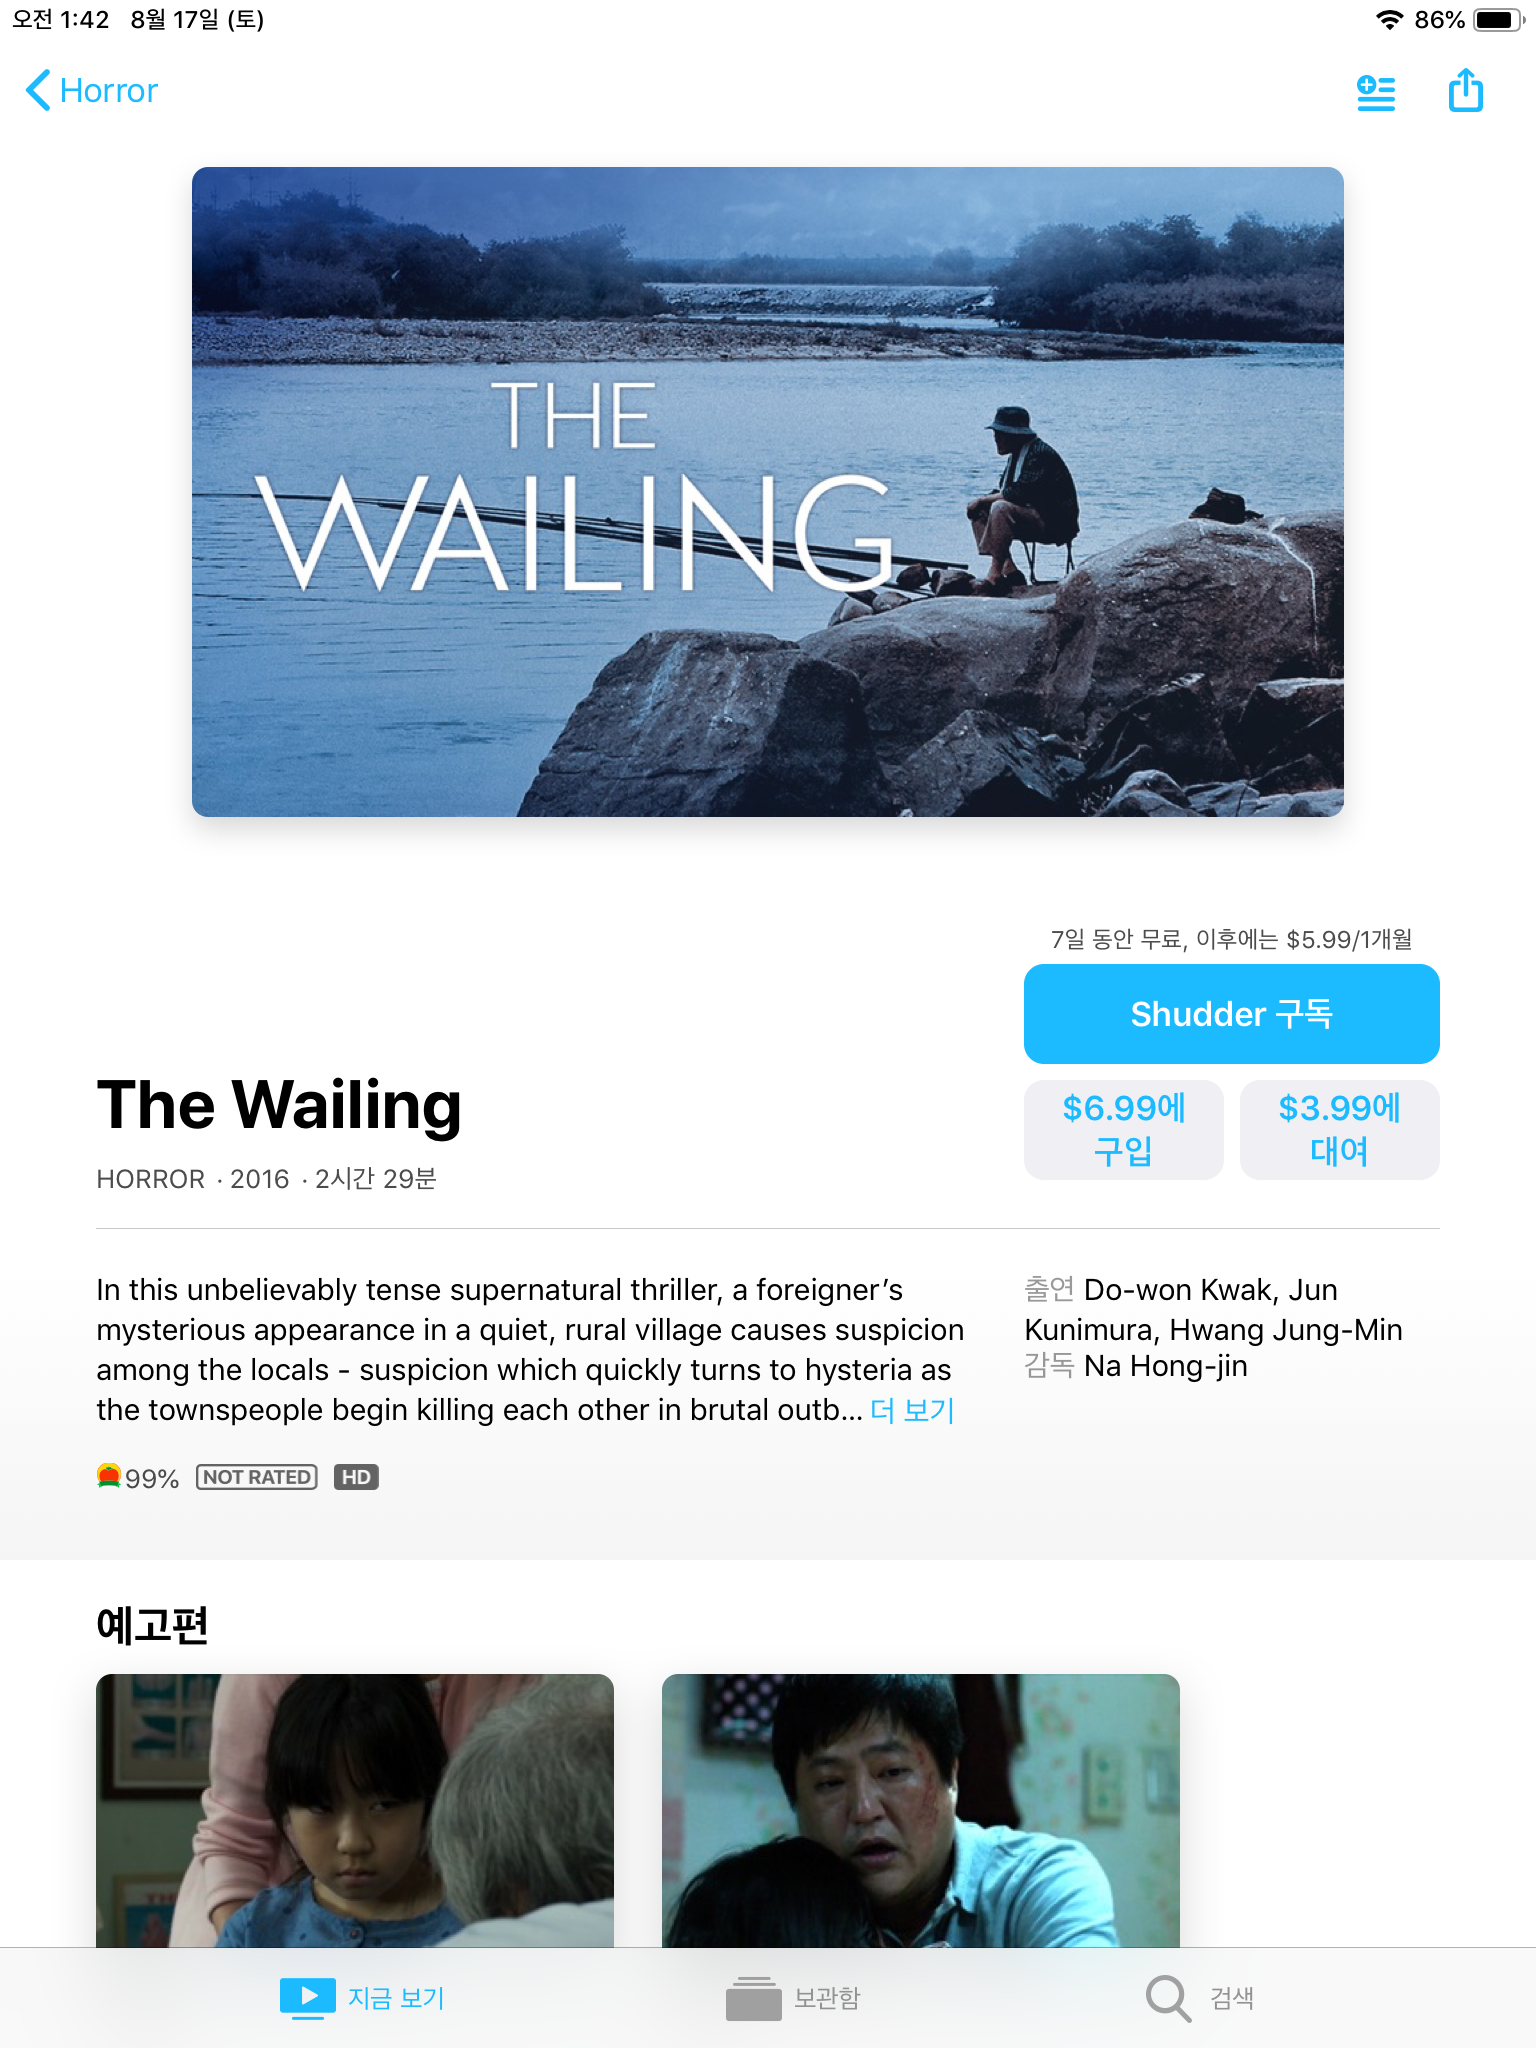Screen dimensions: 1536x2048
Task: Rent the movie for $3.99
Action: 1340,1130
